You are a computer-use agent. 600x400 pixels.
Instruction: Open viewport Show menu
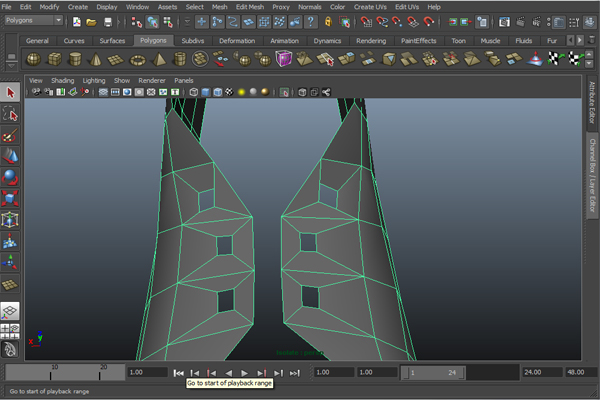tap(122, 80)
